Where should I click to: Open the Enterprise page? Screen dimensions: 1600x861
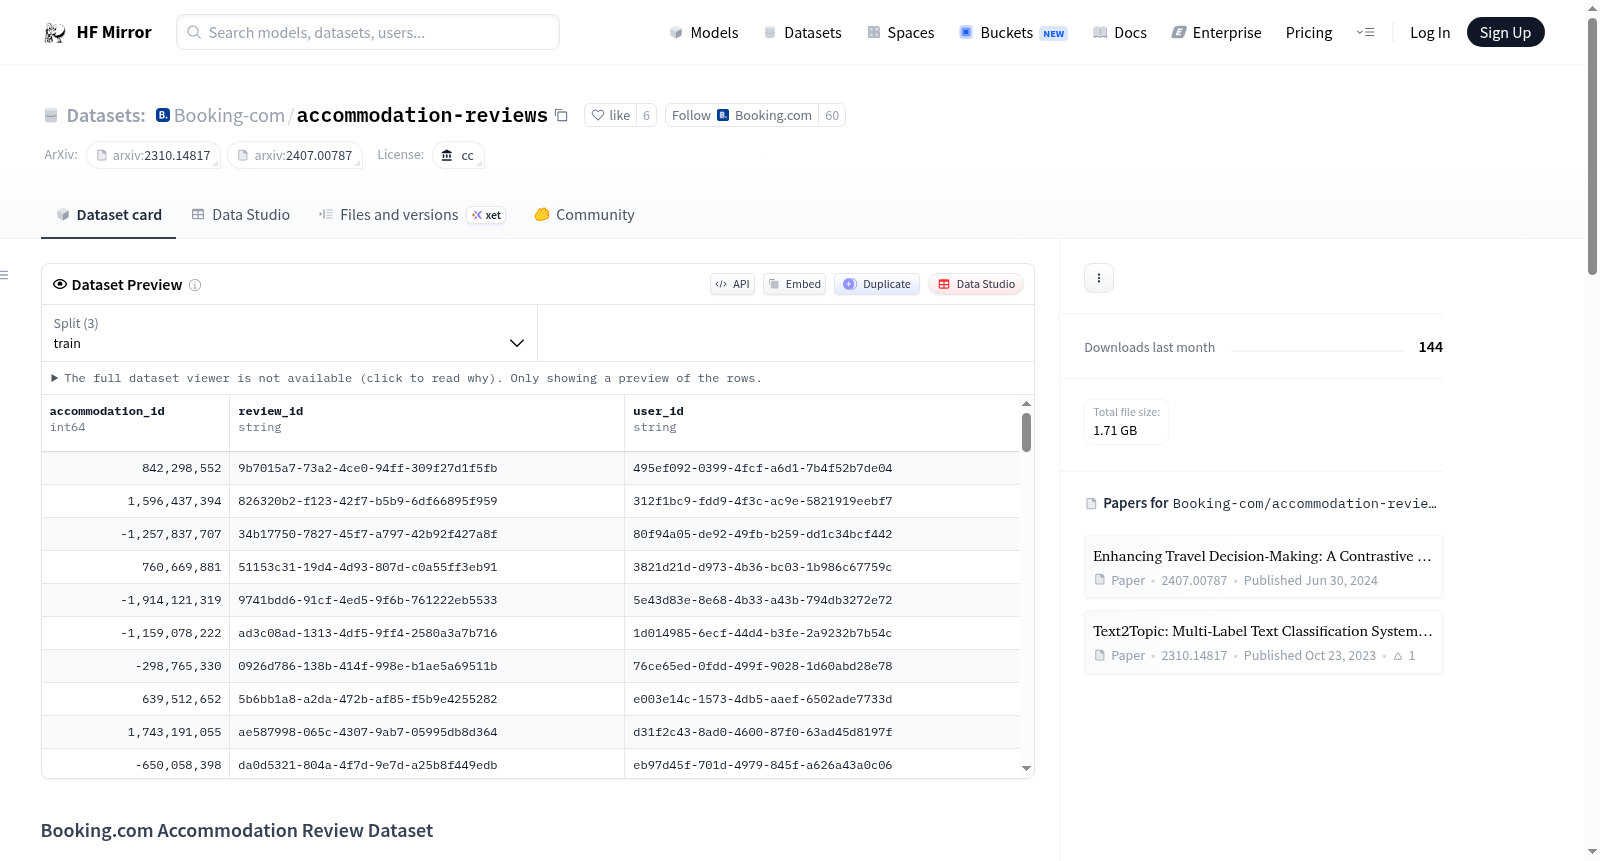(x=1216, y=32)
